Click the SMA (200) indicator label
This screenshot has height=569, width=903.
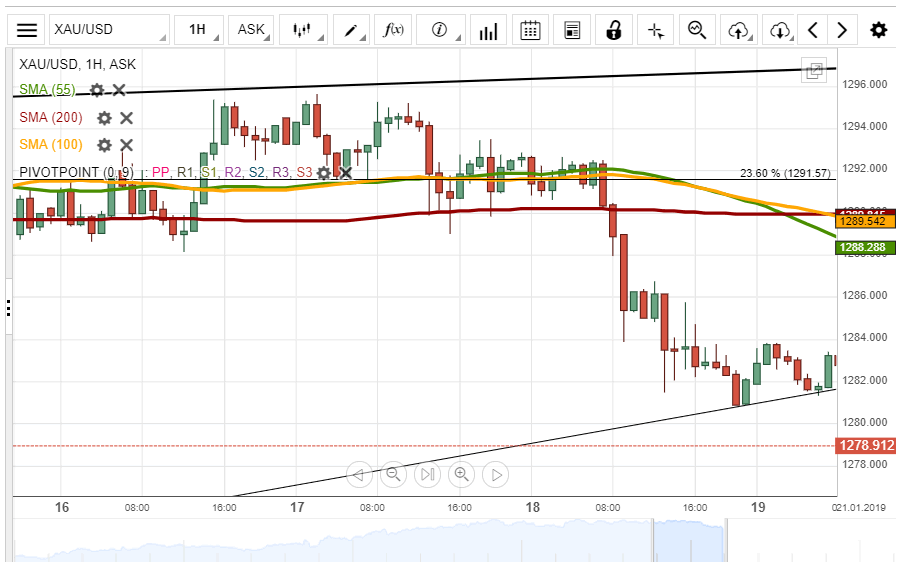[x=51, y=117]
